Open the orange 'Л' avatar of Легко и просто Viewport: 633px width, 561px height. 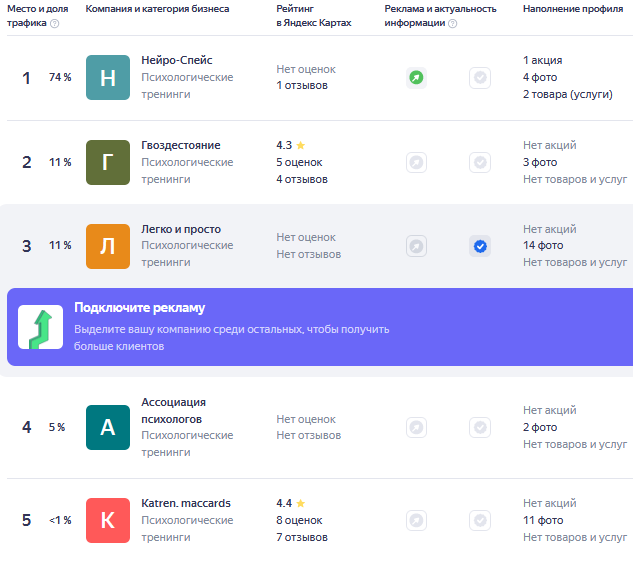(x=108, y=246)
